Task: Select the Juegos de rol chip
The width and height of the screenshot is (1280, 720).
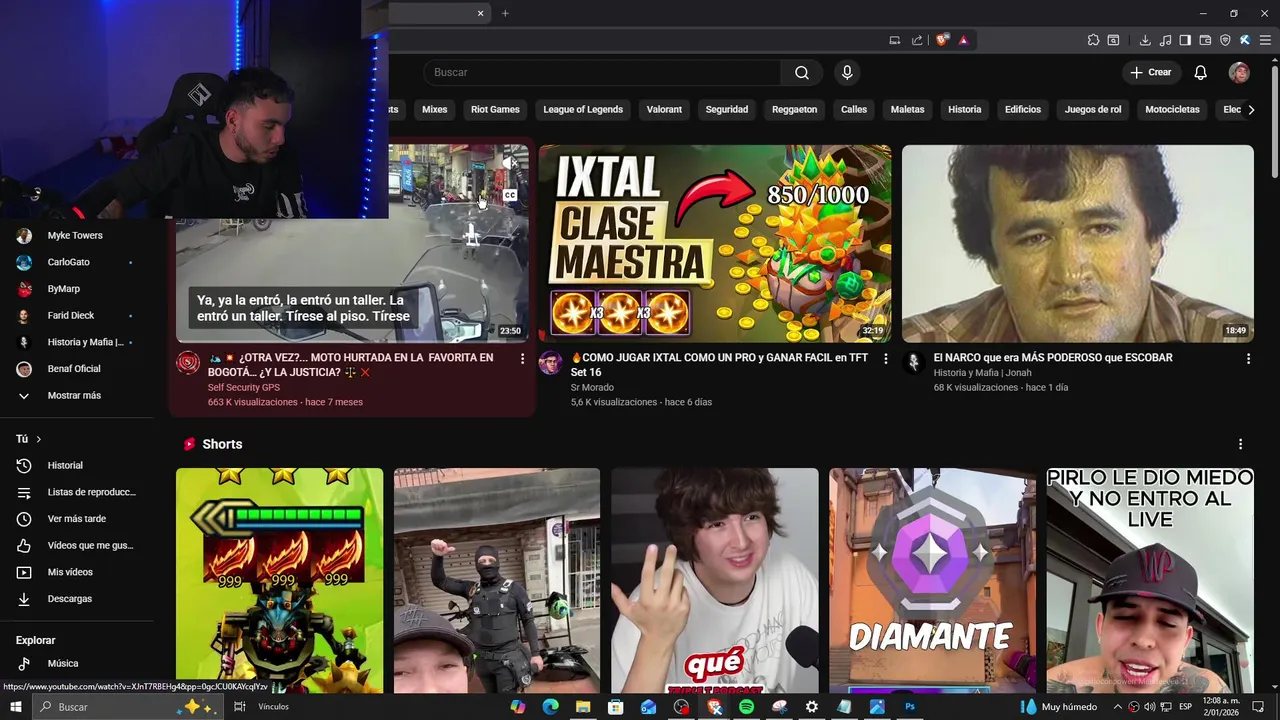Action: pyautogui.click(x=1093, y=110)
